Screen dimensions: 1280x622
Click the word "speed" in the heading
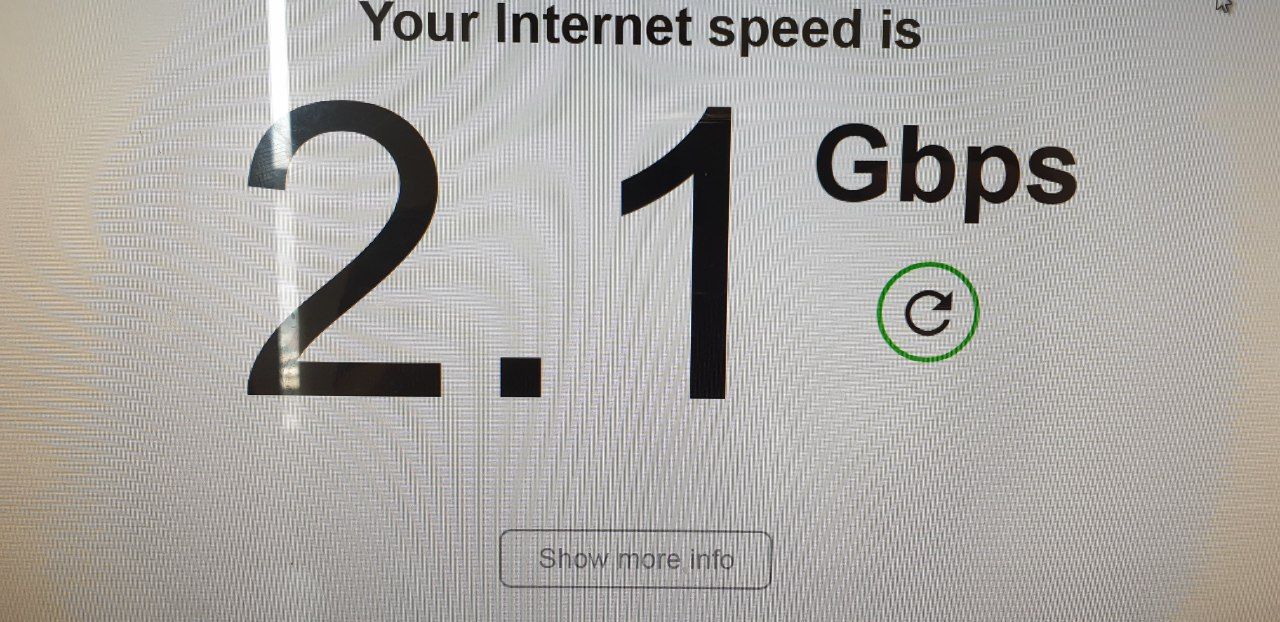tap(785, 28)
